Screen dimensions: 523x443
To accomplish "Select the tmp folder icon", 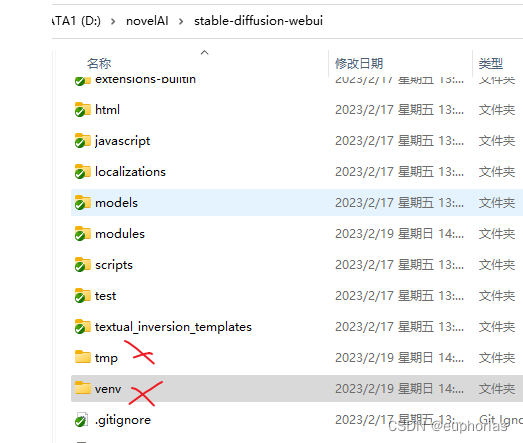I will [82, 357].
